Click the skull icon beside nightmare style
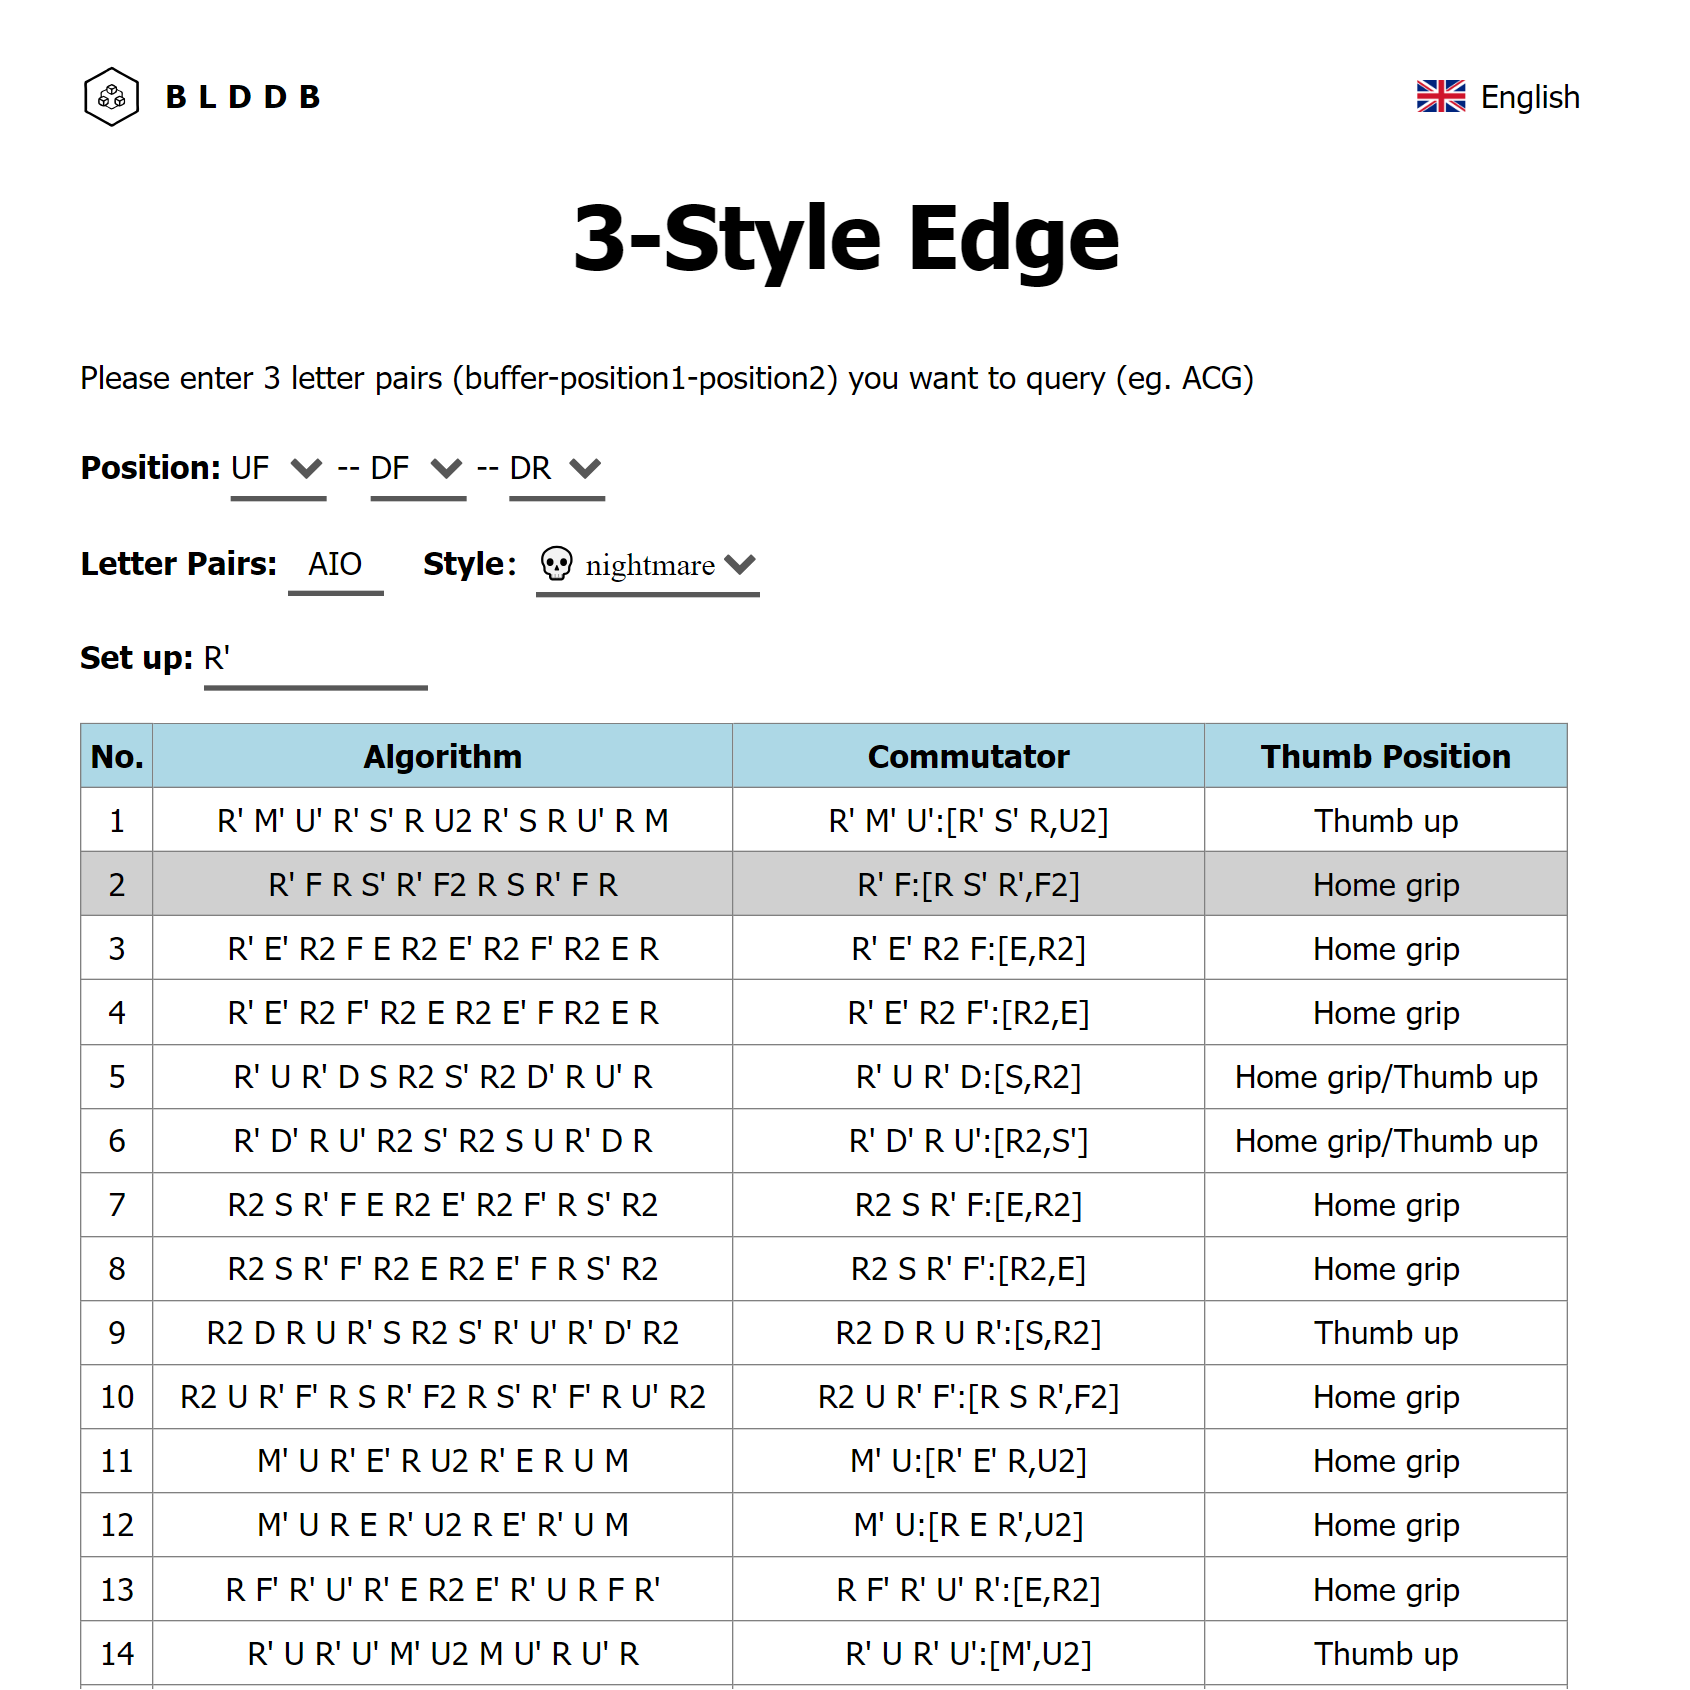 coord(556,564)
